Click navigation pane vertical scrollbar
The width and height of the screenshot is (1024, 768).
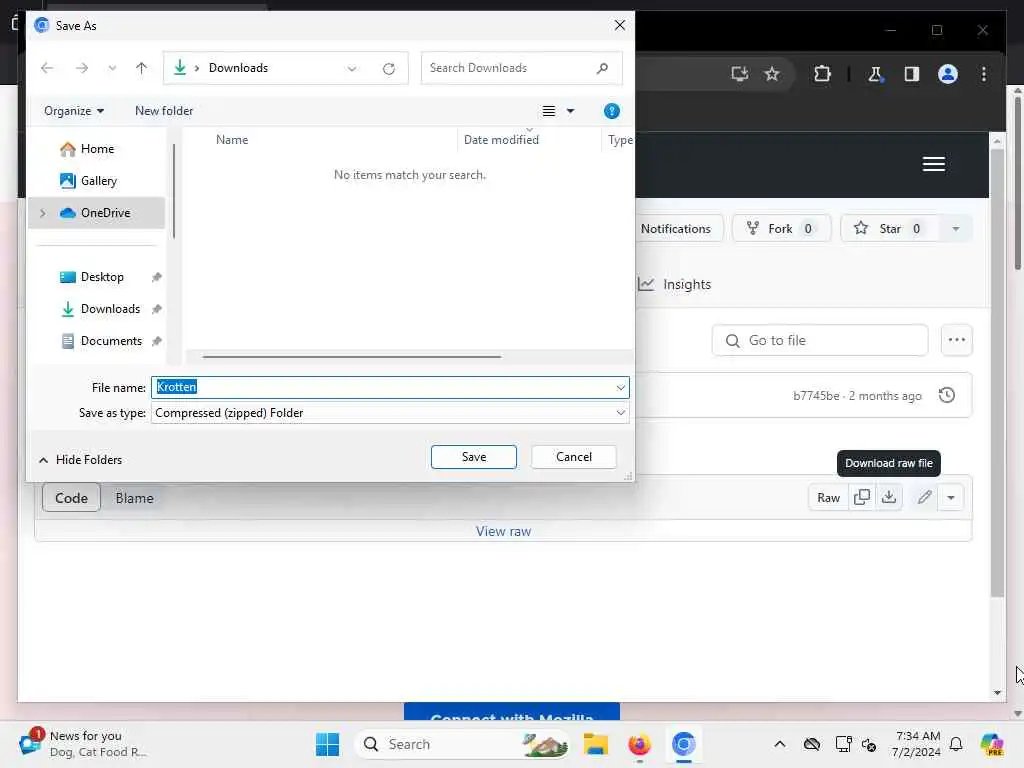174,191
